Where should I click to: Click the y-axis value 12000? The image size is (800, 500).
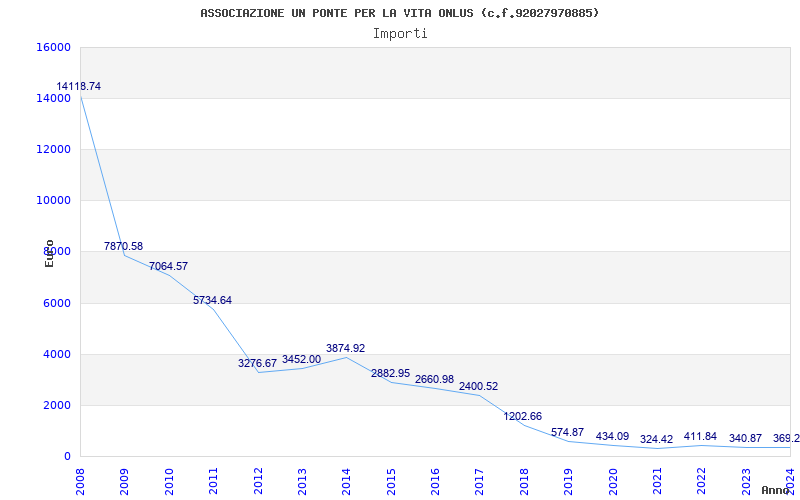point(53,149)
